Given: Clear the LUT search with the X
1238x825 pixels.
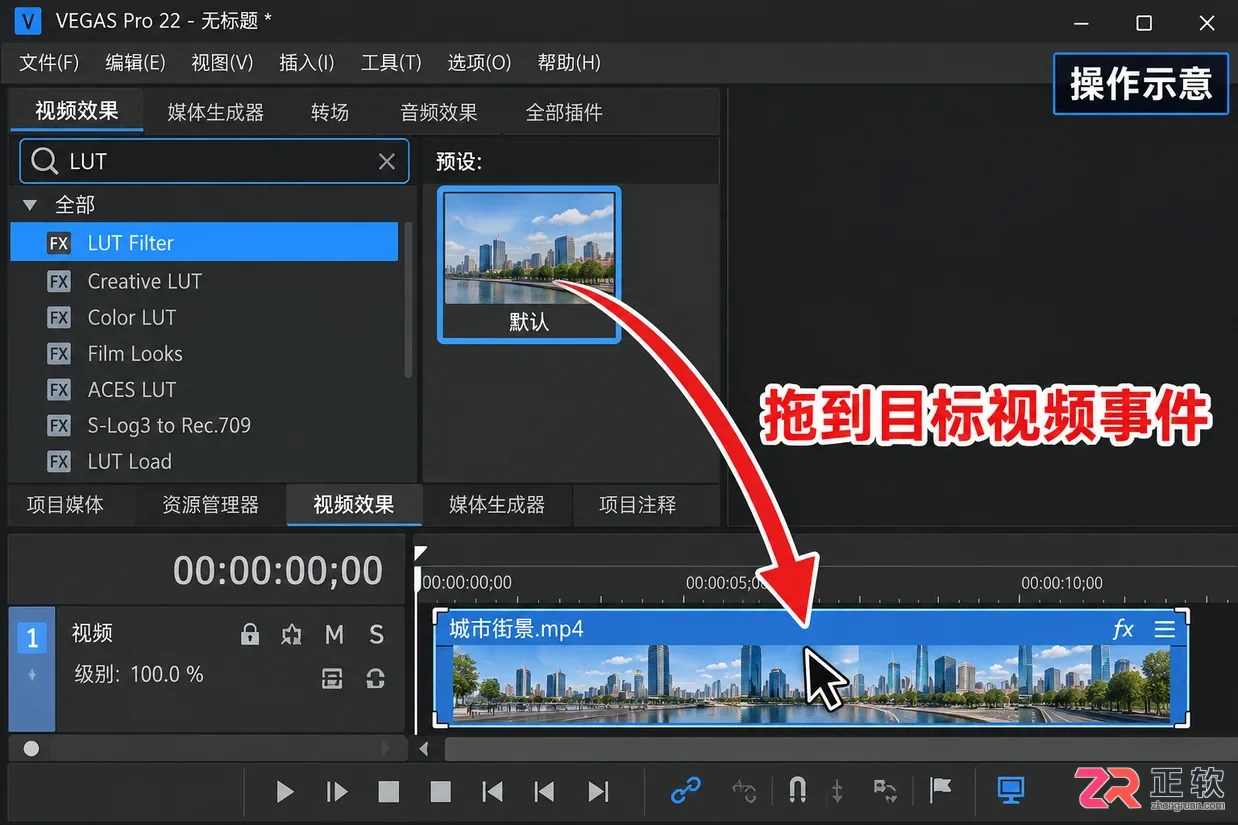Looking at the screenshot, I should coord(387,161).
